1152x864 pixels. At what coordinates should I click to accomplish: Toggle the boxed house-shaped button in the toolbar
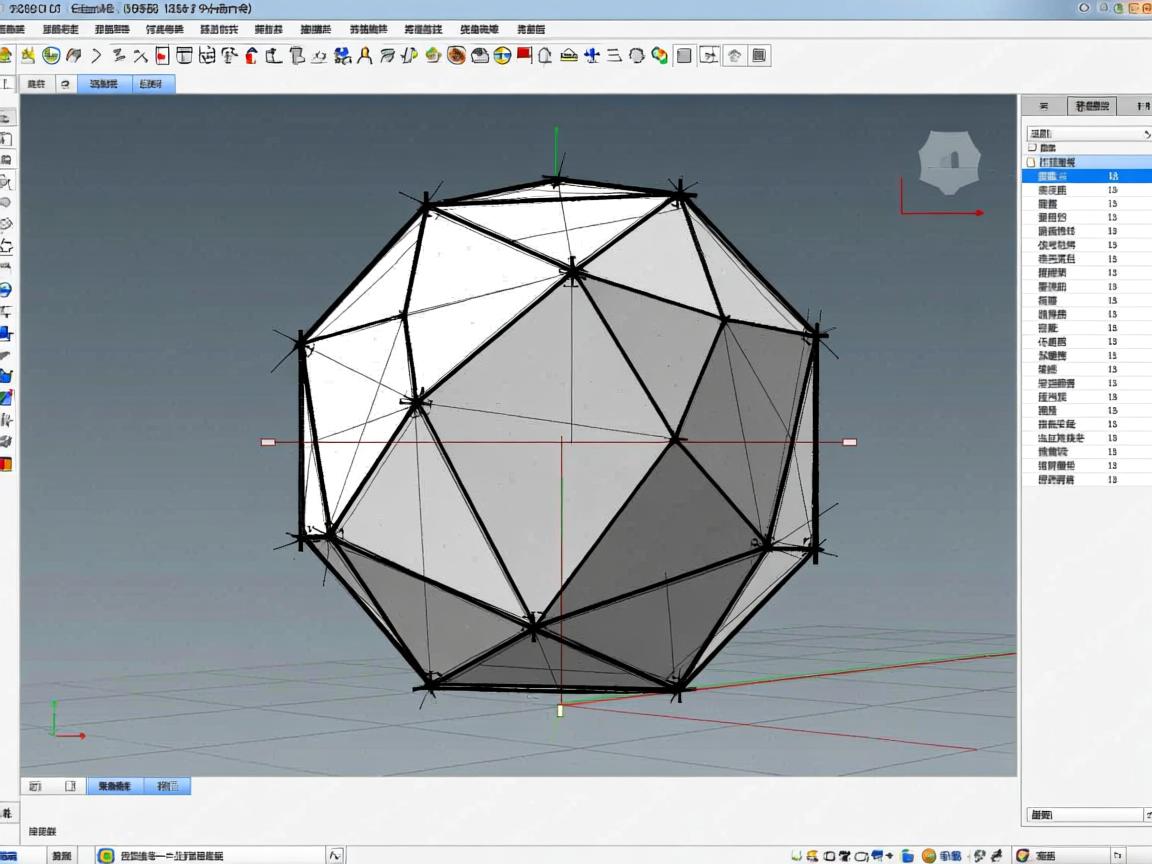coord(735,56)
